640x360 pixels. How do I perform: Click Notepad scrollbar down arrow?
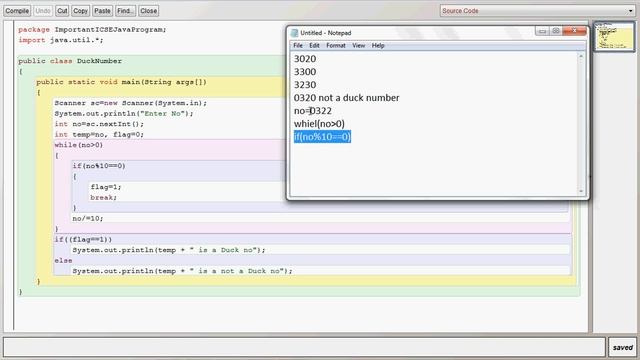[x=581, y=191]
